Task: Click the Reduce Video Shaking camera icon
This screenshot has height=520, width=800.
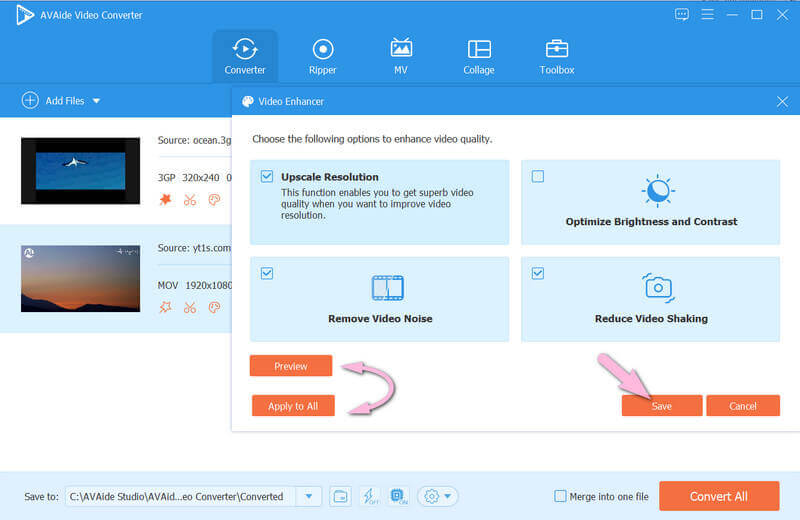Action: tap(658, 288)
